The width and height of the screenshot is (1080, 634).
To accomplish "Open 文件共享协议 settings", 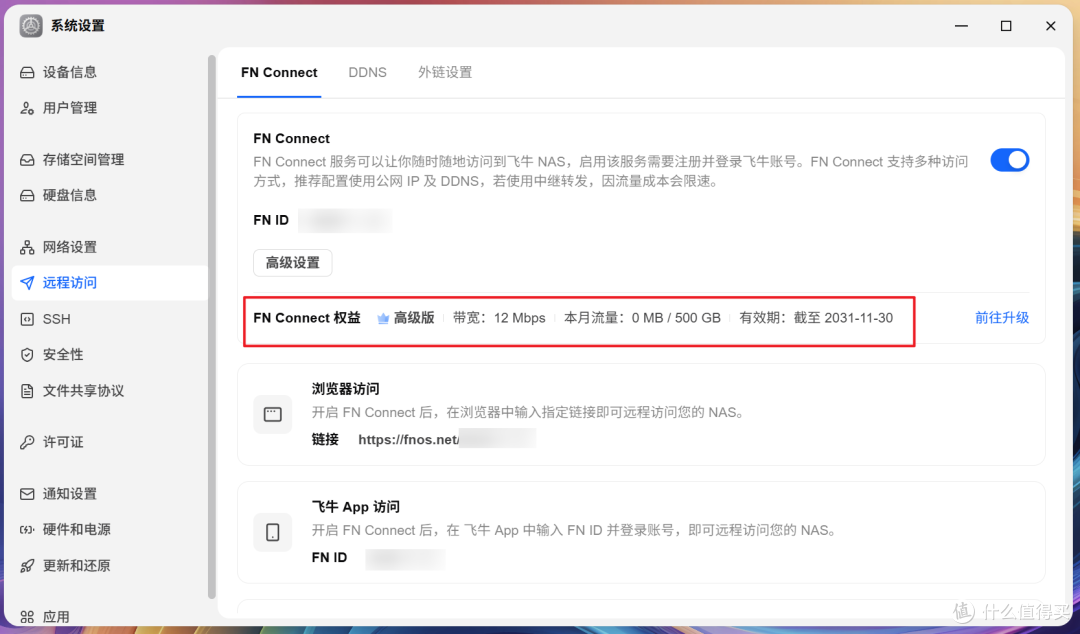I will pyautogui.click(x=110, y=391).
